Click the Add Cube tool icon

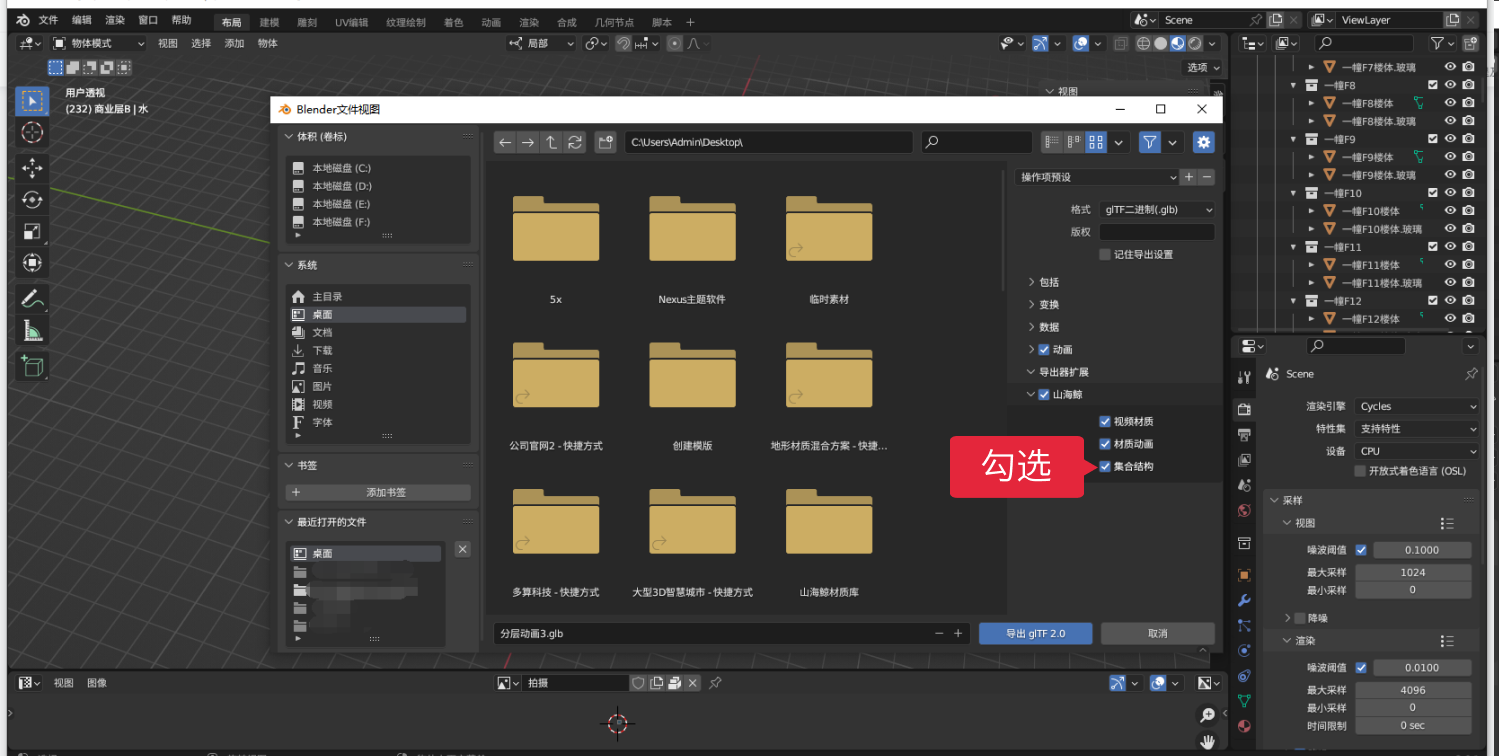(x=32, y=366)
